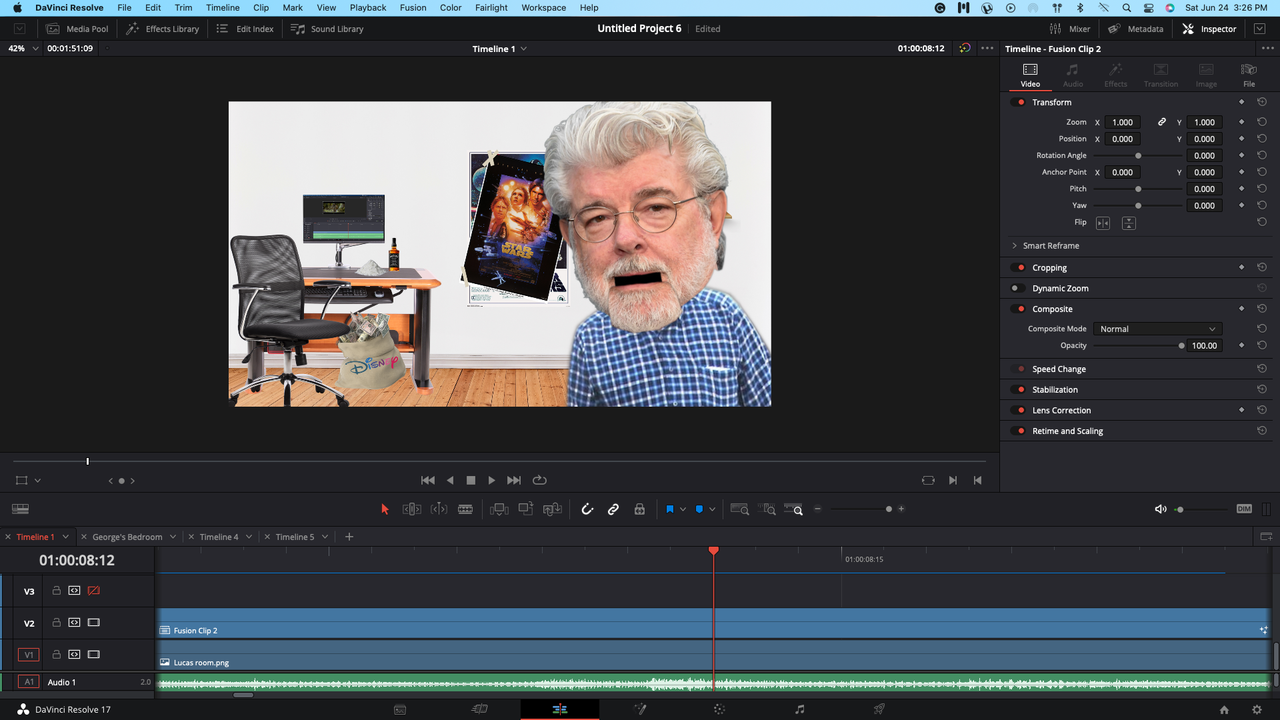Add a blue flag to clip
This screenshot has height=720, width=1280.
(x=670, y=509)
